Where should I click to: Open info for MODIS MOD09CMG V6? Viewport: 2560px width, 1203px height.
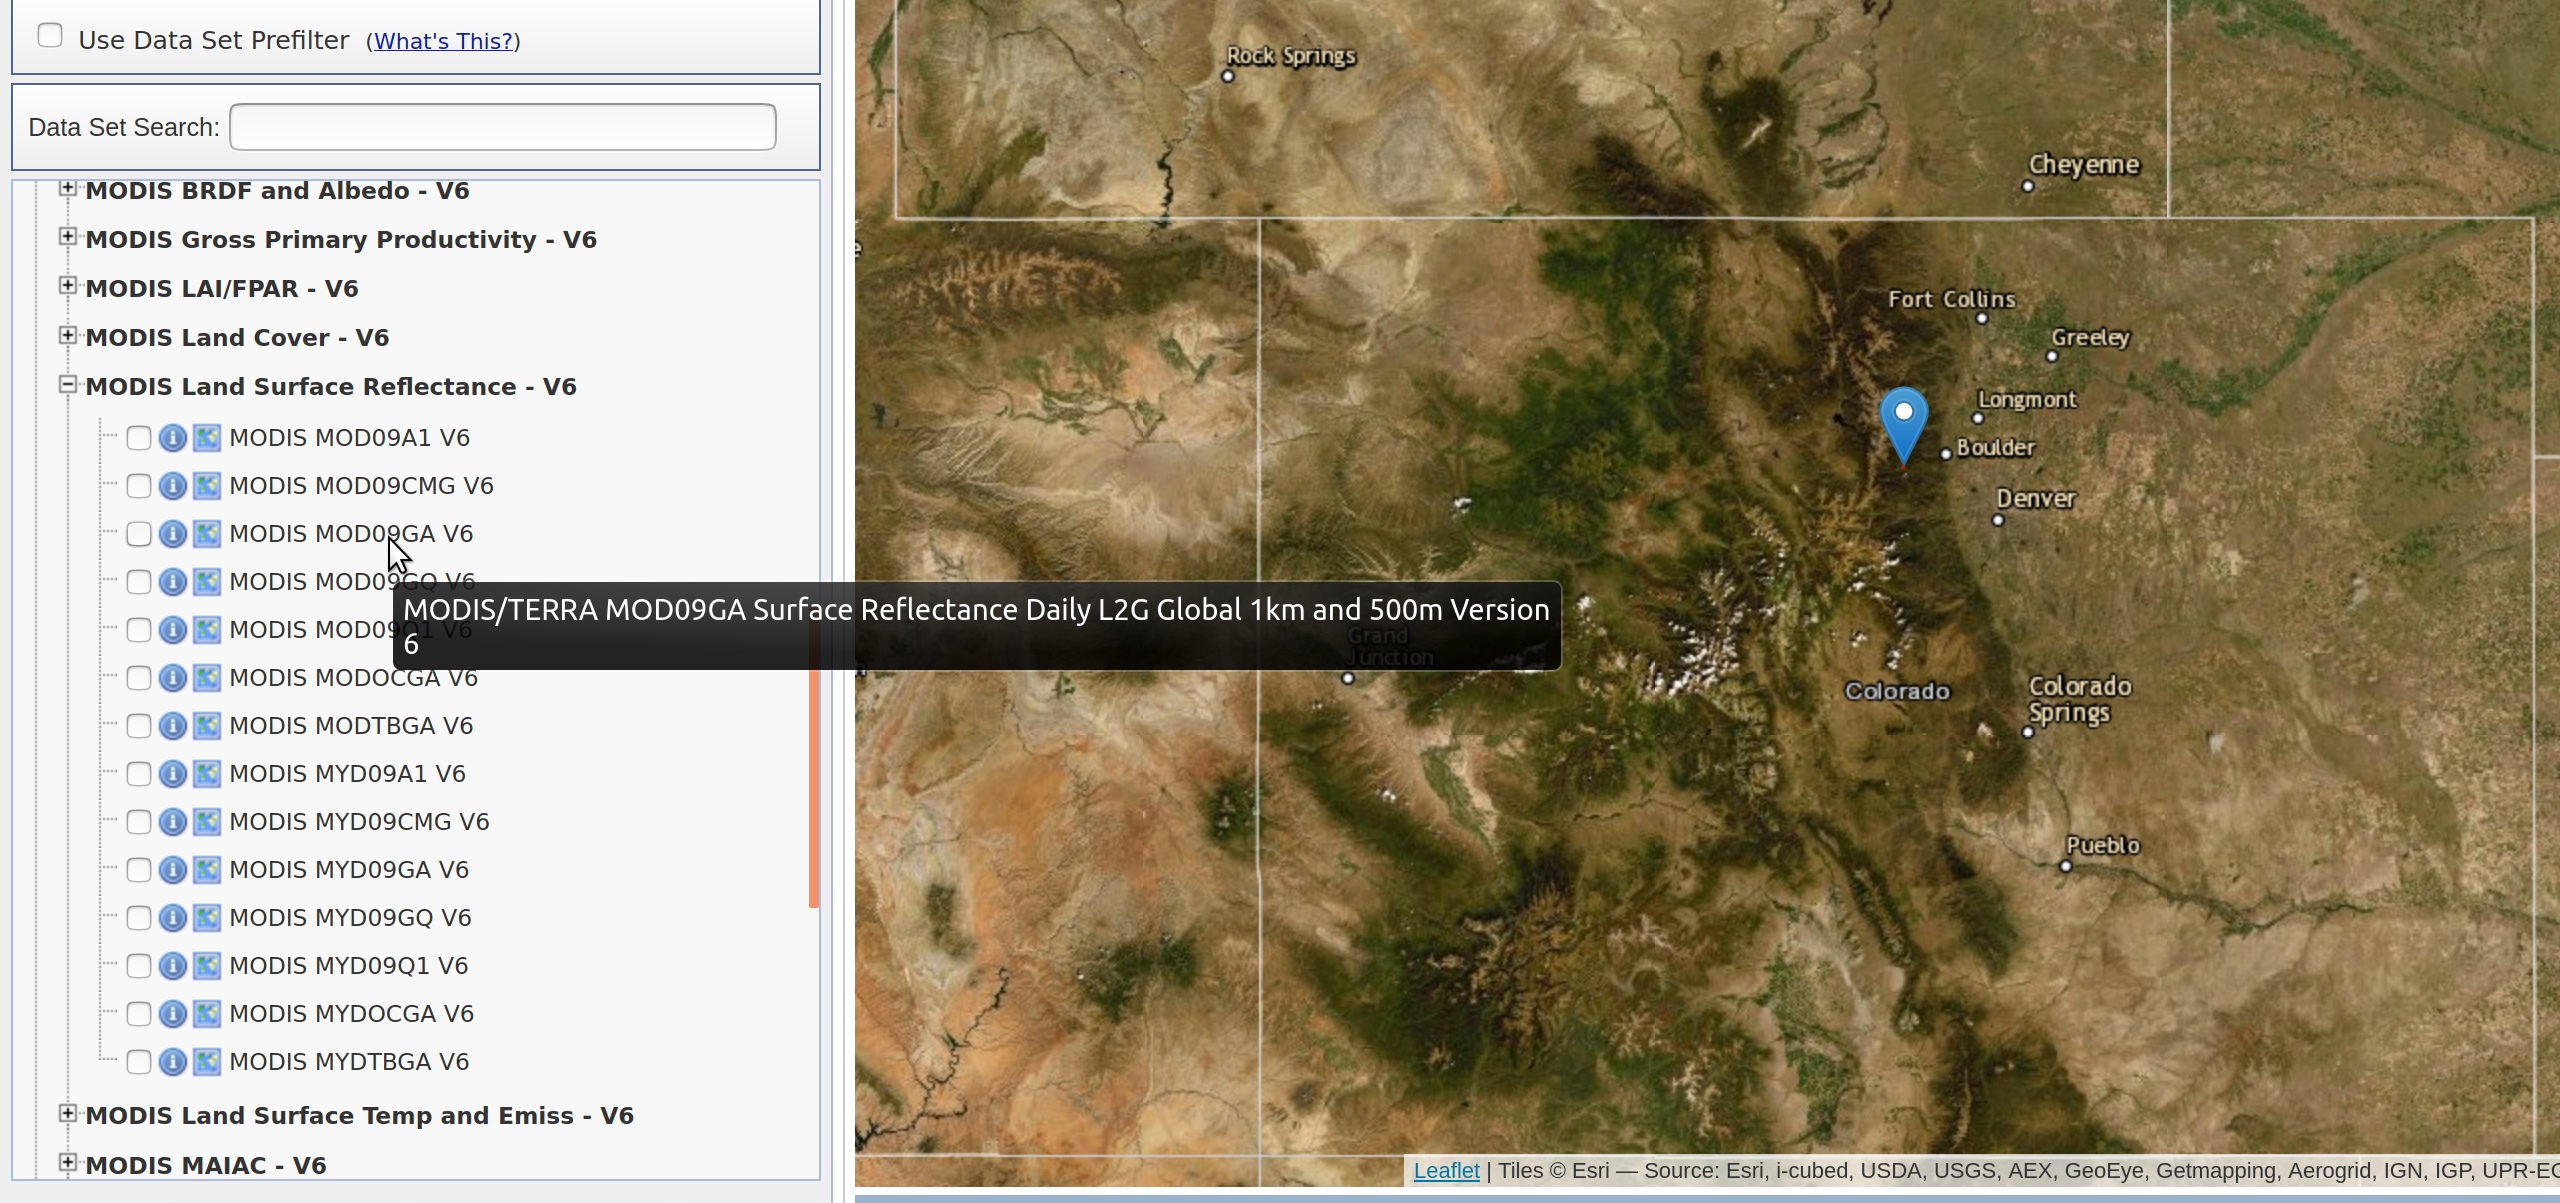coord(172,485)
